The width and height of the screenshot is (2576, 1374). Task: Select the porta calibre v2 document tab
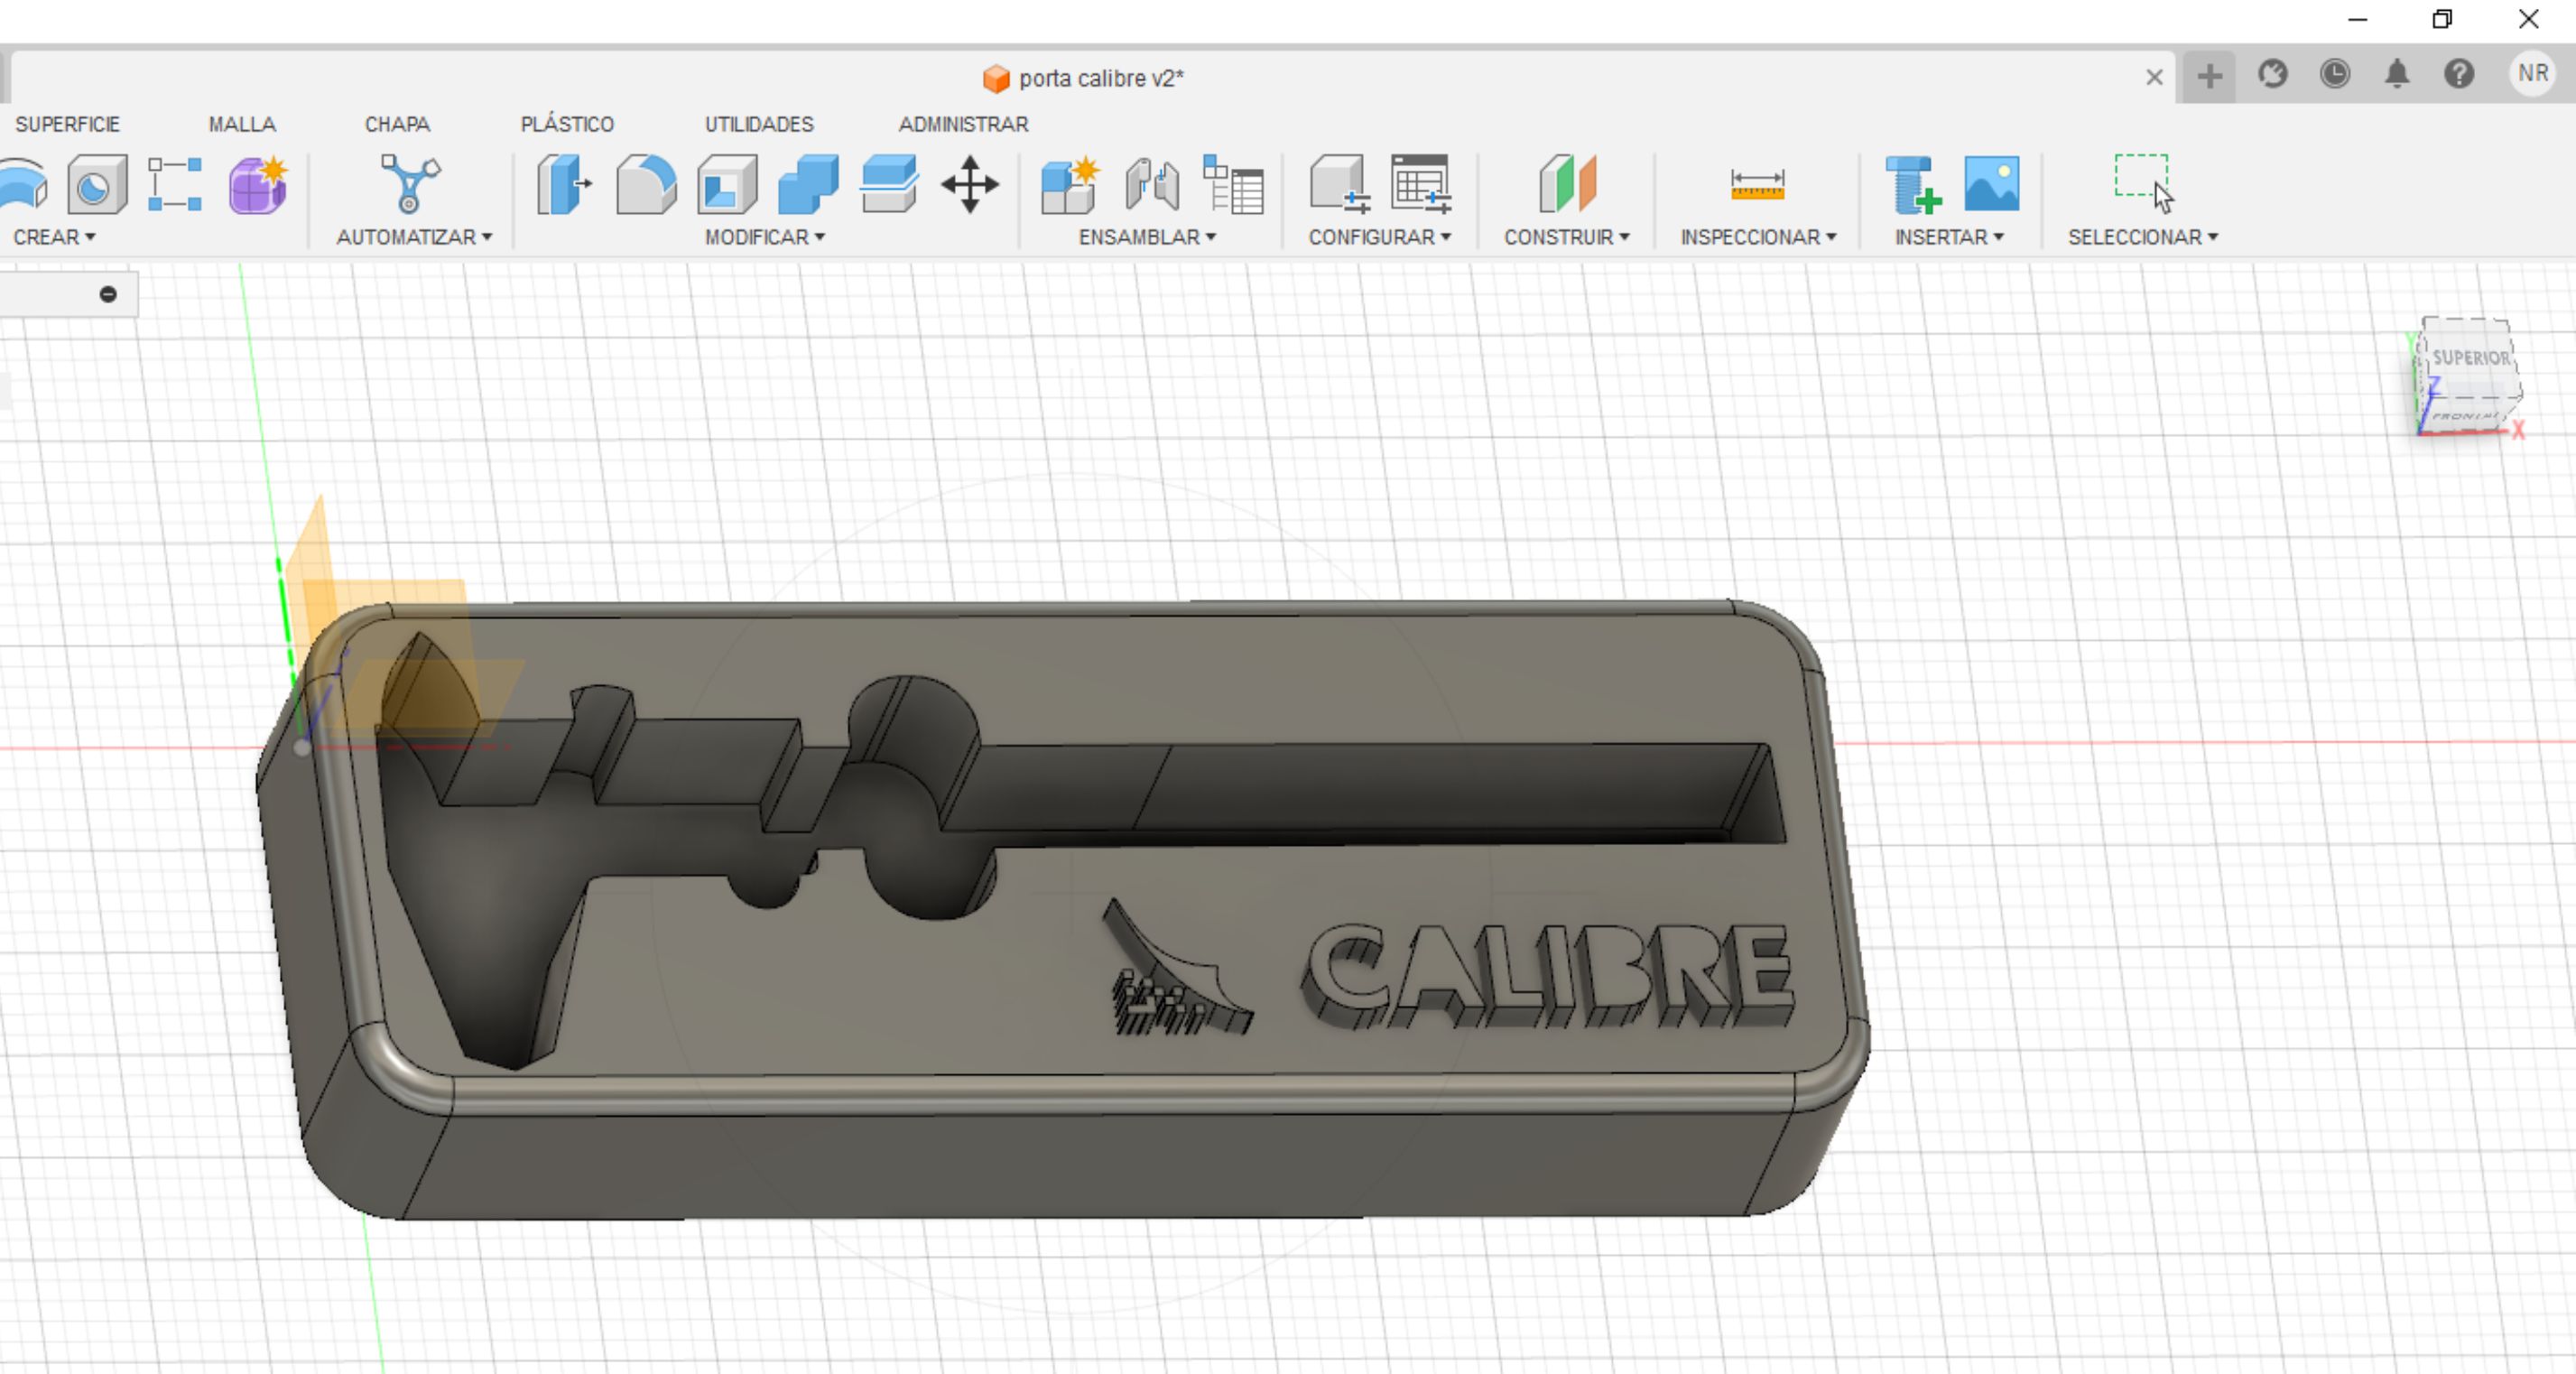[x=1084, y=78]
